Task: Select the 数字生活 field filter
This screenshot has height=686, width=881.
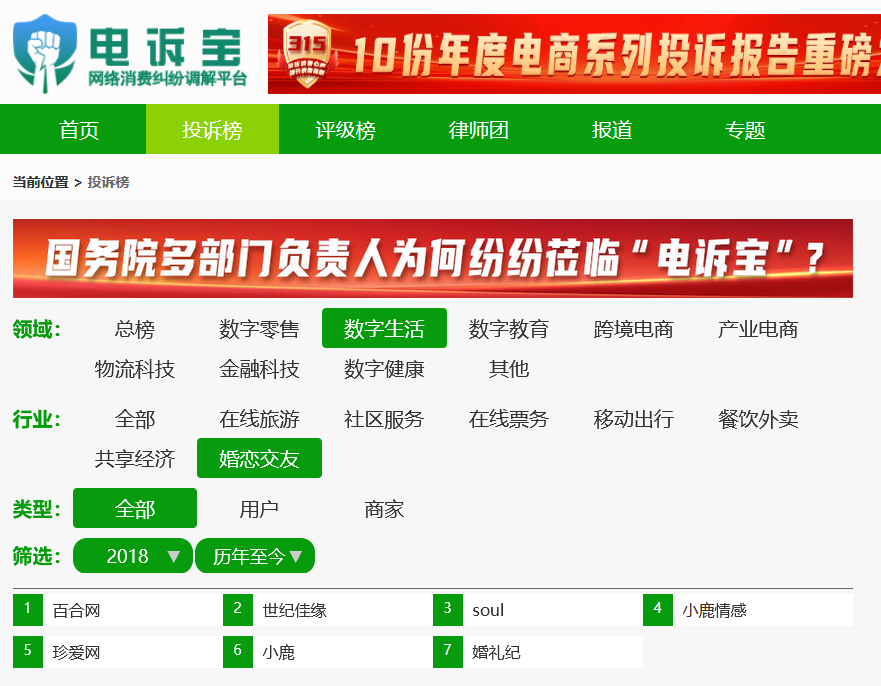Action: 384,329
